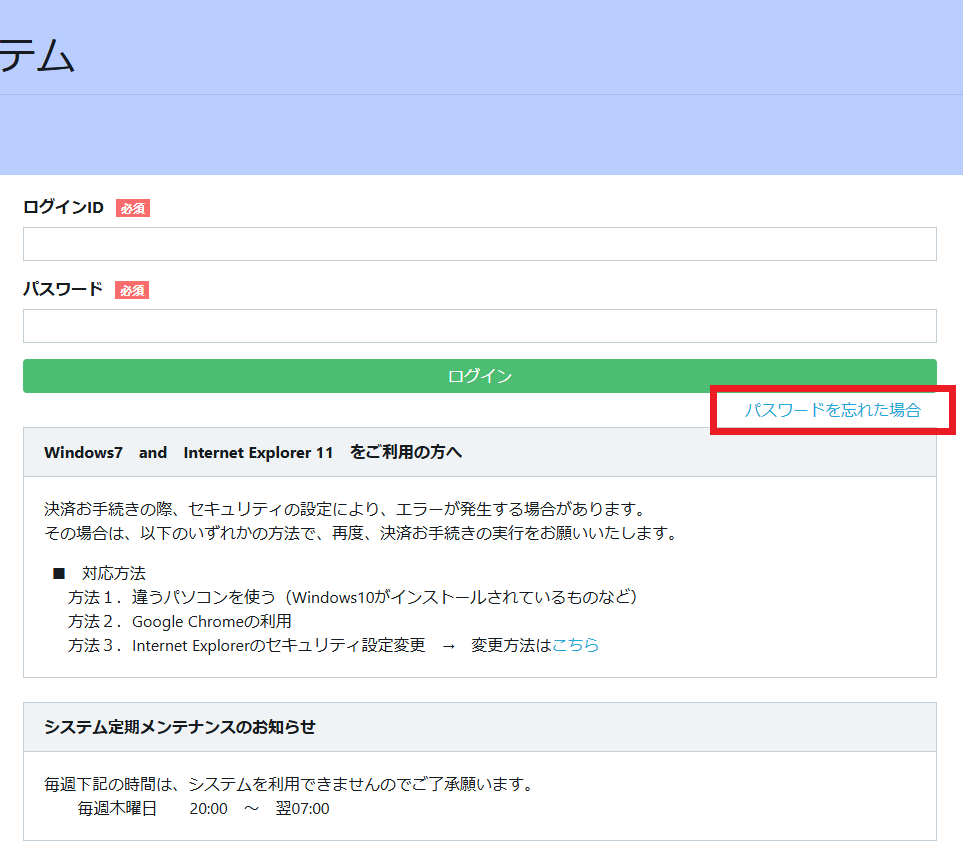Open the こちら link for security settings
Image resolution: width=963 pixels, height=857 pixels.
pos(575,645)
